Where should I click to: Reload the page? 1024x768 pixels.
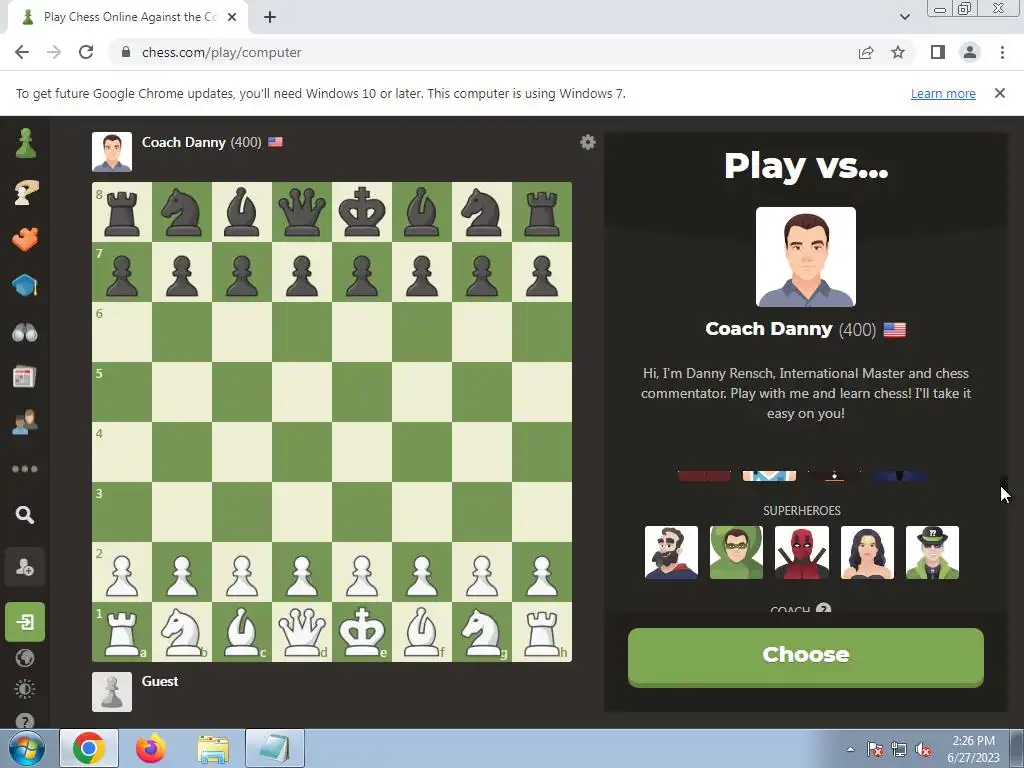click(86, 52)
